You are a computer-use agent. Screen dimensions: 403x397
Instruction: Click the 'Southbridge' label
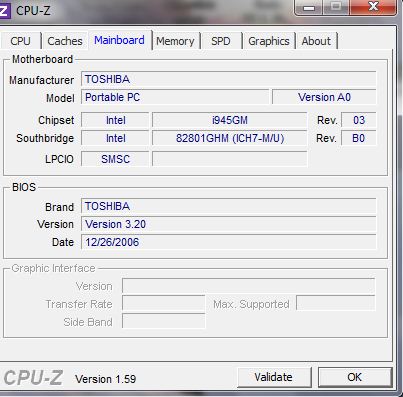[45, 138]
